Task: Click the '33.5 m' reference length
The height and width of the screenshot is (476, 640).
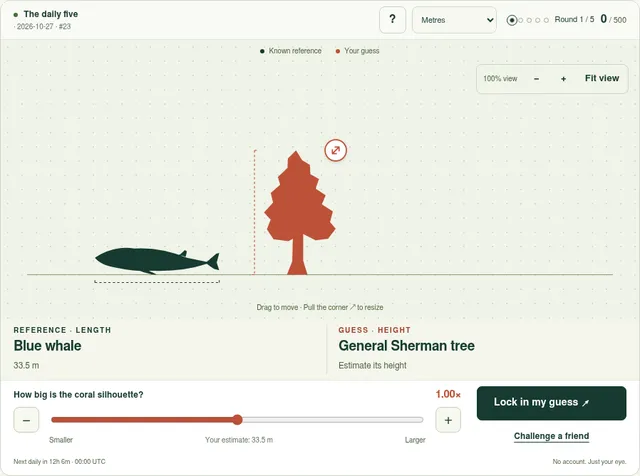Action: 26,365
